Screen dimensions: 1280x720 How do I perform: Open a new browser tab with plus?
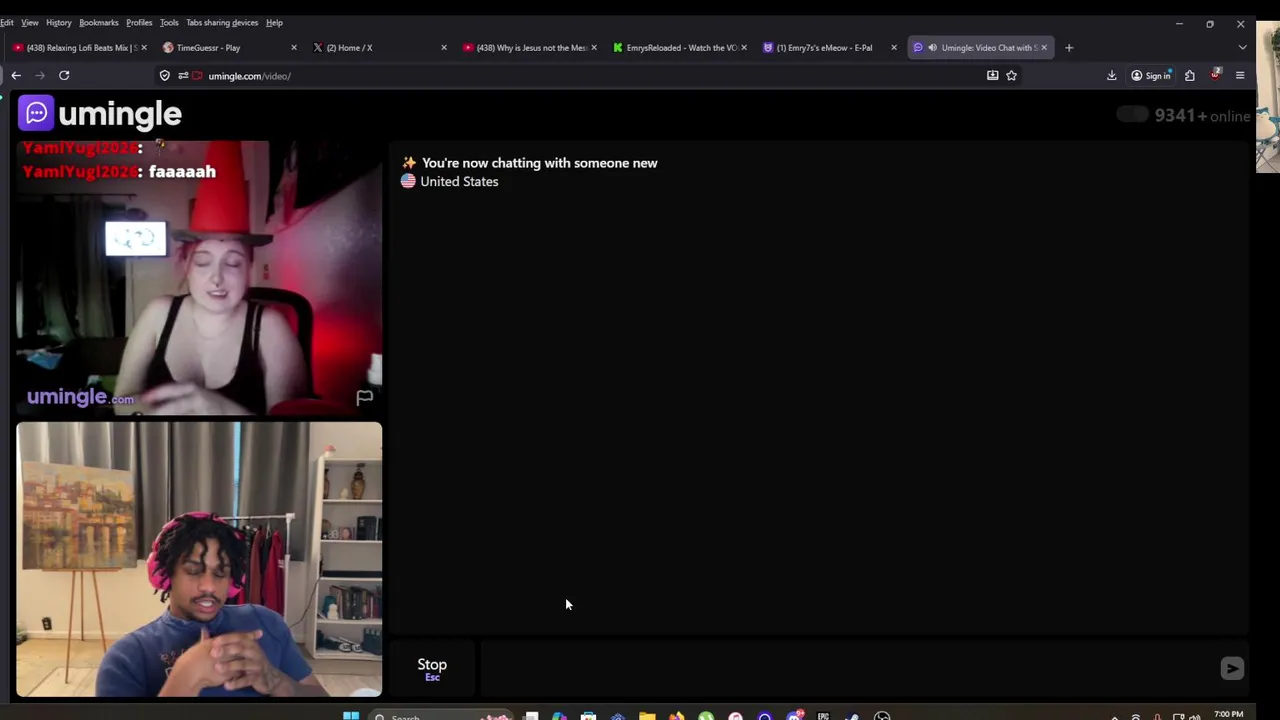tap(1069, 47)
